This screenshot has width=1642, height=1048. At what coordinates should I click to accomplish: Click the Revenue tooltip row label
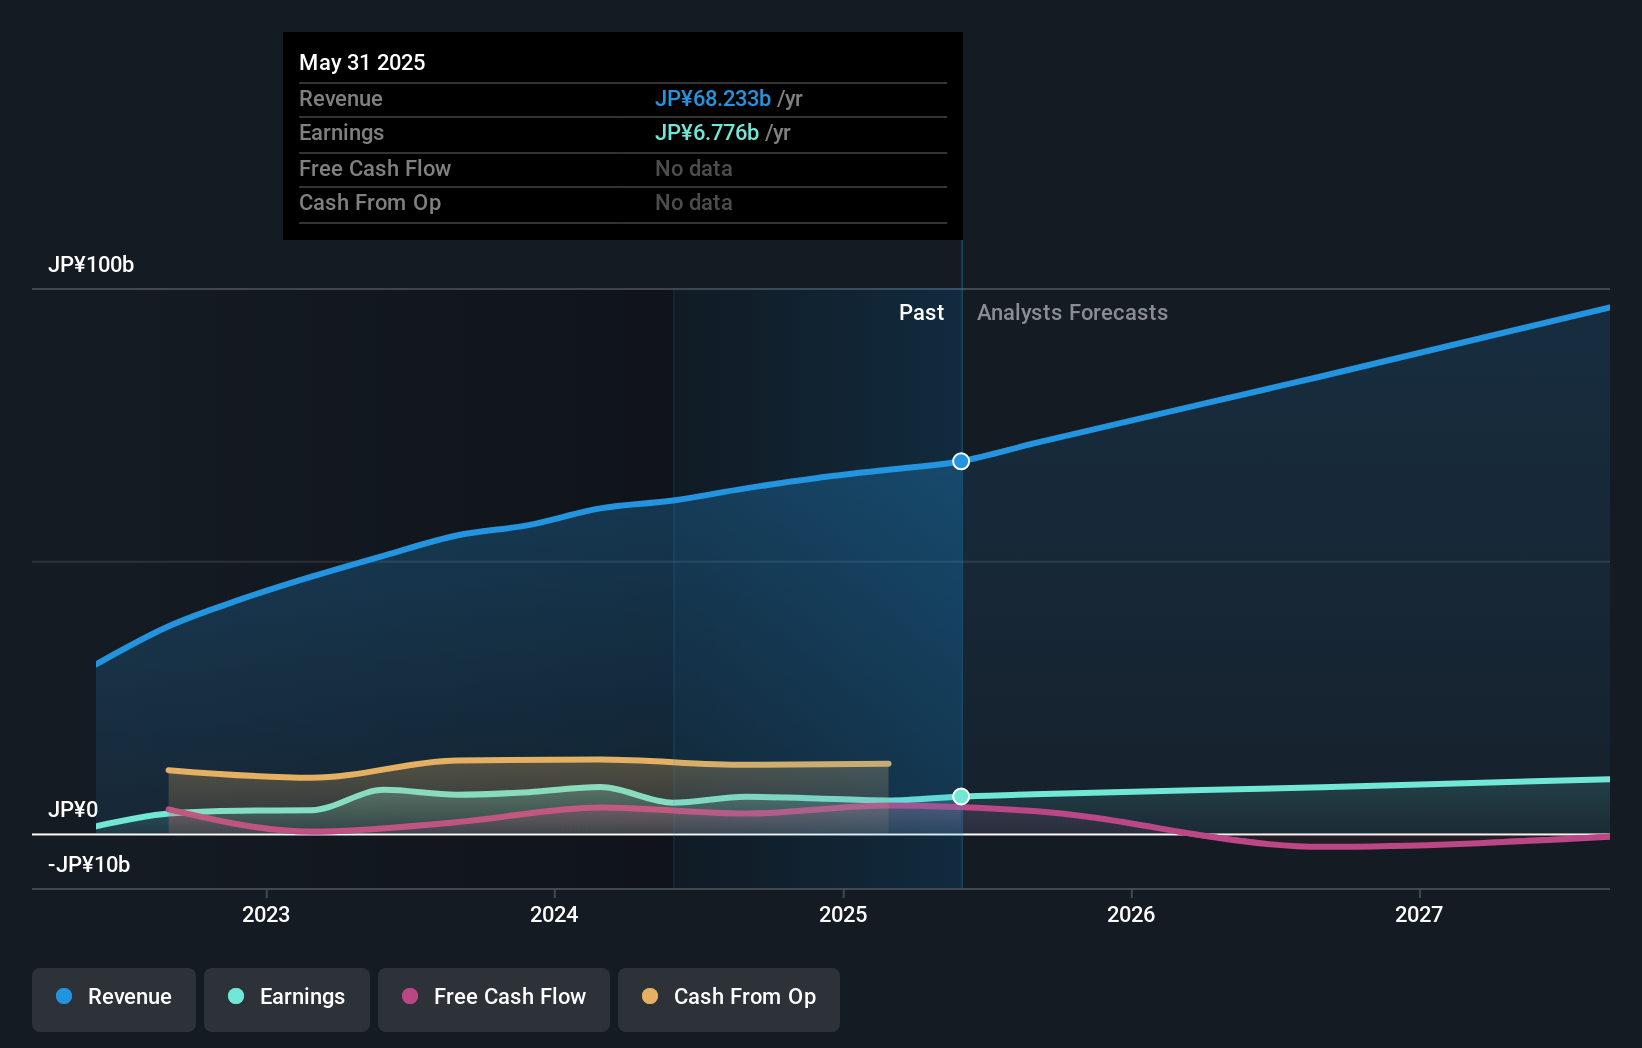pos(341,98)
